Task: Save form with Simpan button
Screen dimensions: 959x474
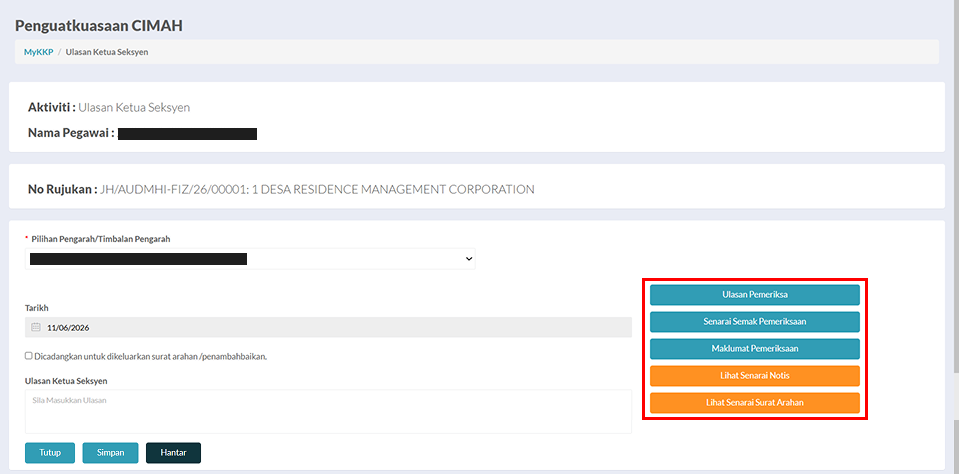Action: [x=111, y=453]
